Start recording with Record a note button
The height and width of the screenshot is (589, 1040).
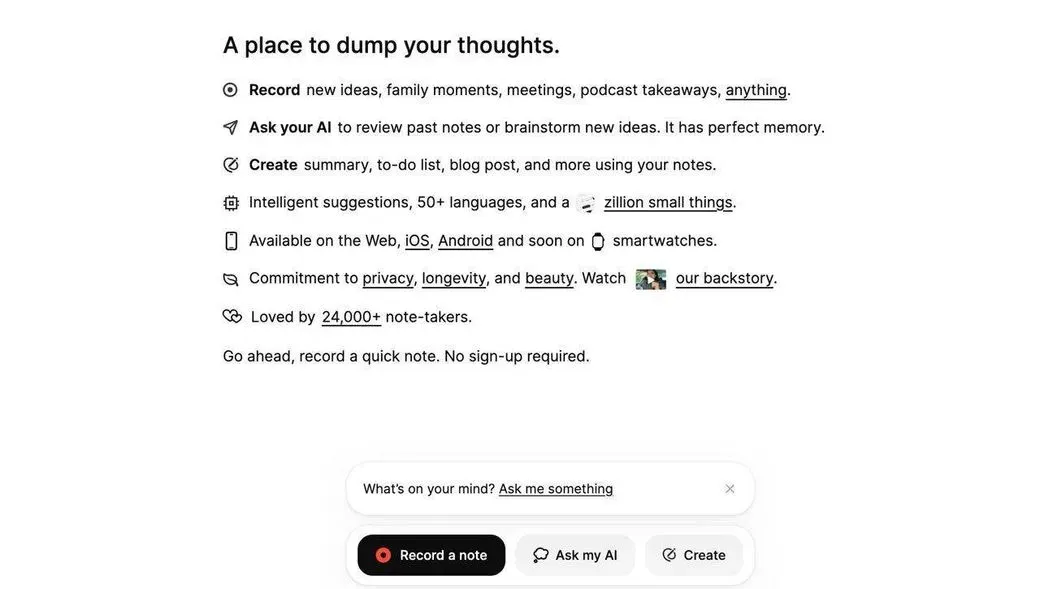click(431, 555)
